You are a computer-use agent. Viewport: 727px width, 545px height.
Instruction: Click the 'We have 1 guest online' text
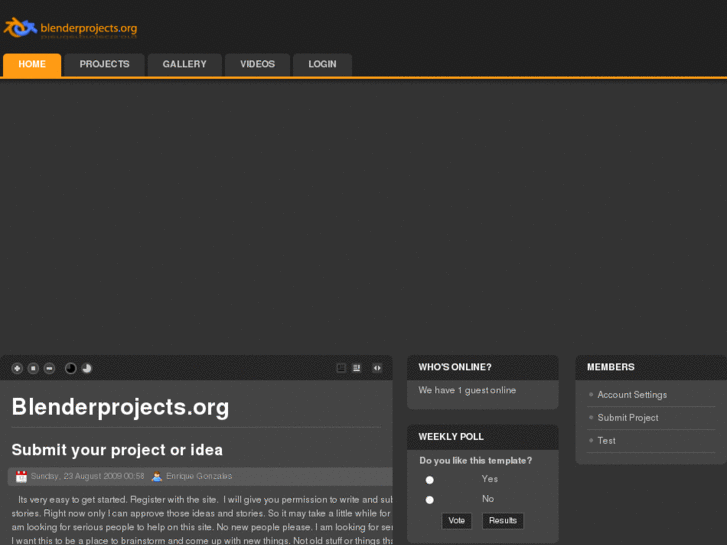[467, 390]
